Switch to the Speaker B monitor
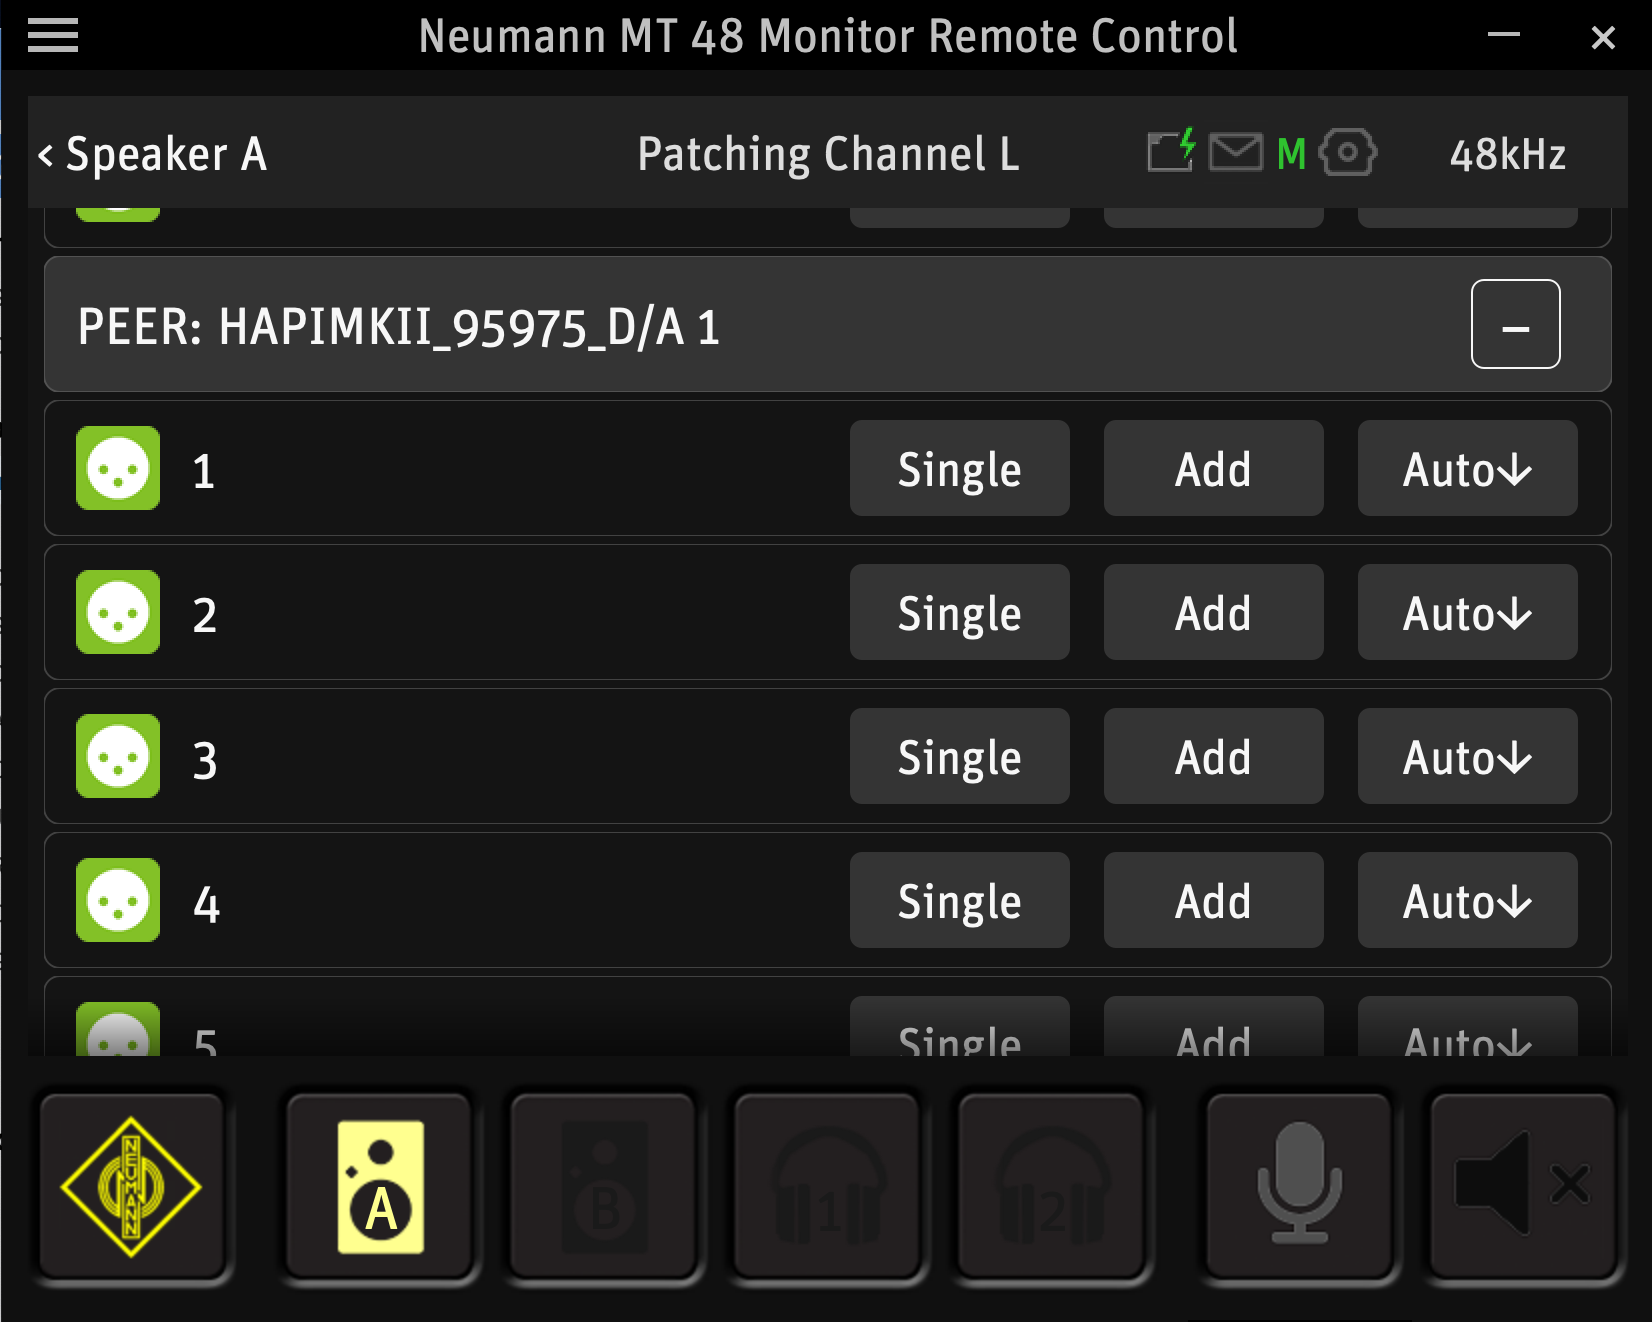 pos(604,1186)
